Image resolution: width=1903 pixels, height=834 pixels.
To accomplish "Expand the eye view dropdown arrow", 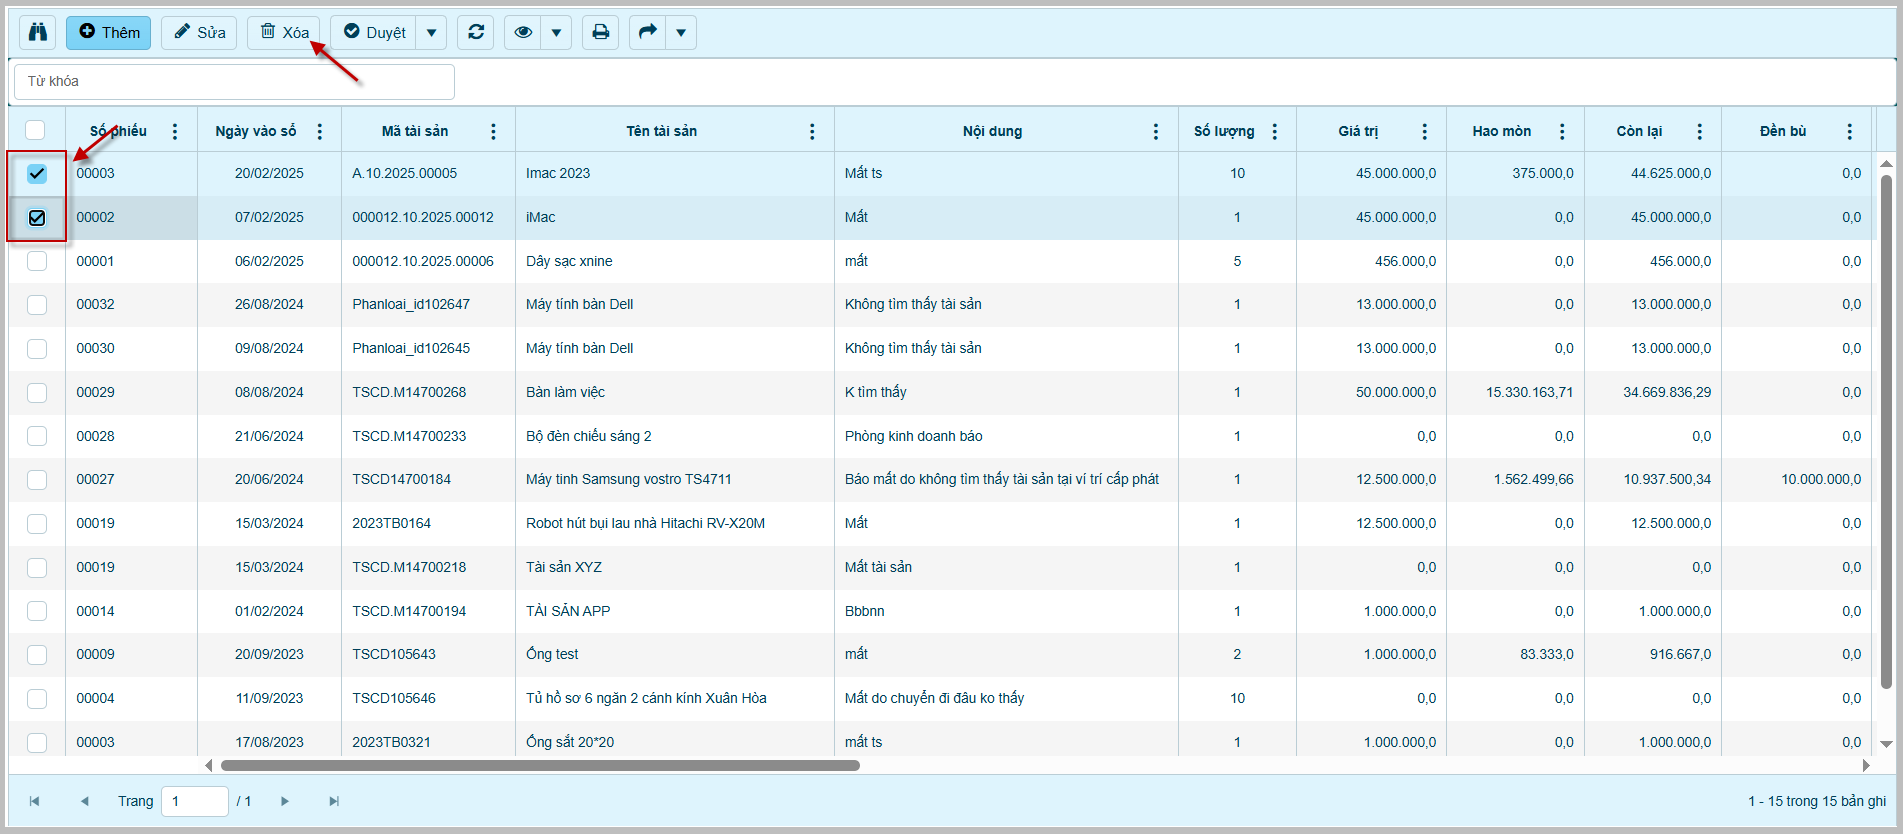I will (556, 32).
